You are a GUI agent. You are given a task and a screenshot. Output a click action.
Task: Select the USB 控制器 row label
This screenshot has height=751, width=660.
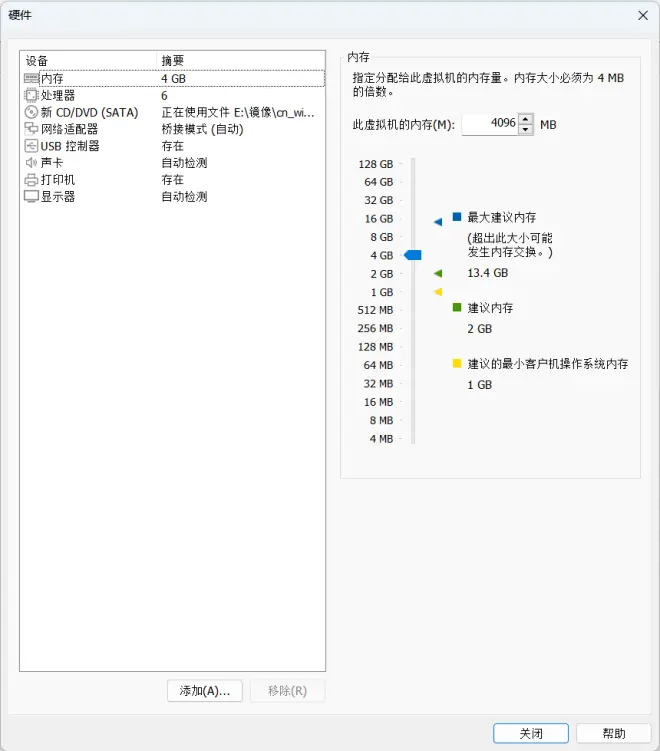click(x=70, y=146)
